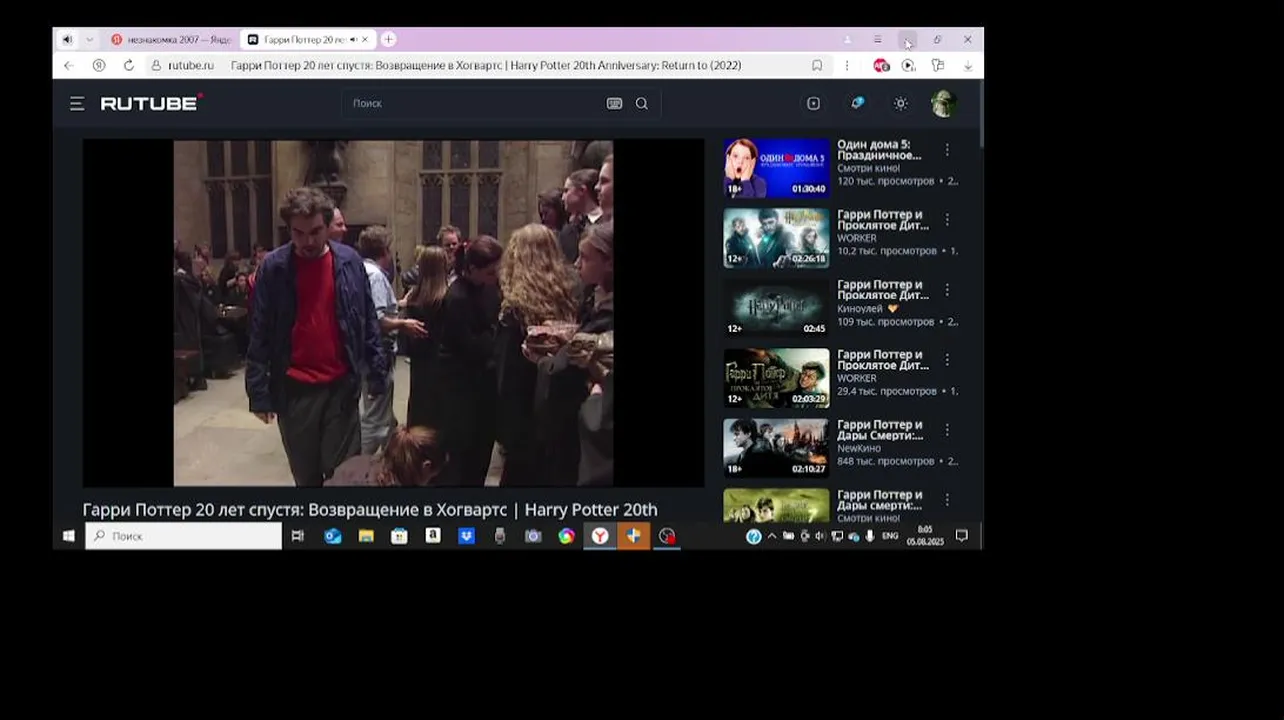
Task: Open 'Один дома 5: Праздничное' title link
Action: pyautogui.click(x=880, y=150)
